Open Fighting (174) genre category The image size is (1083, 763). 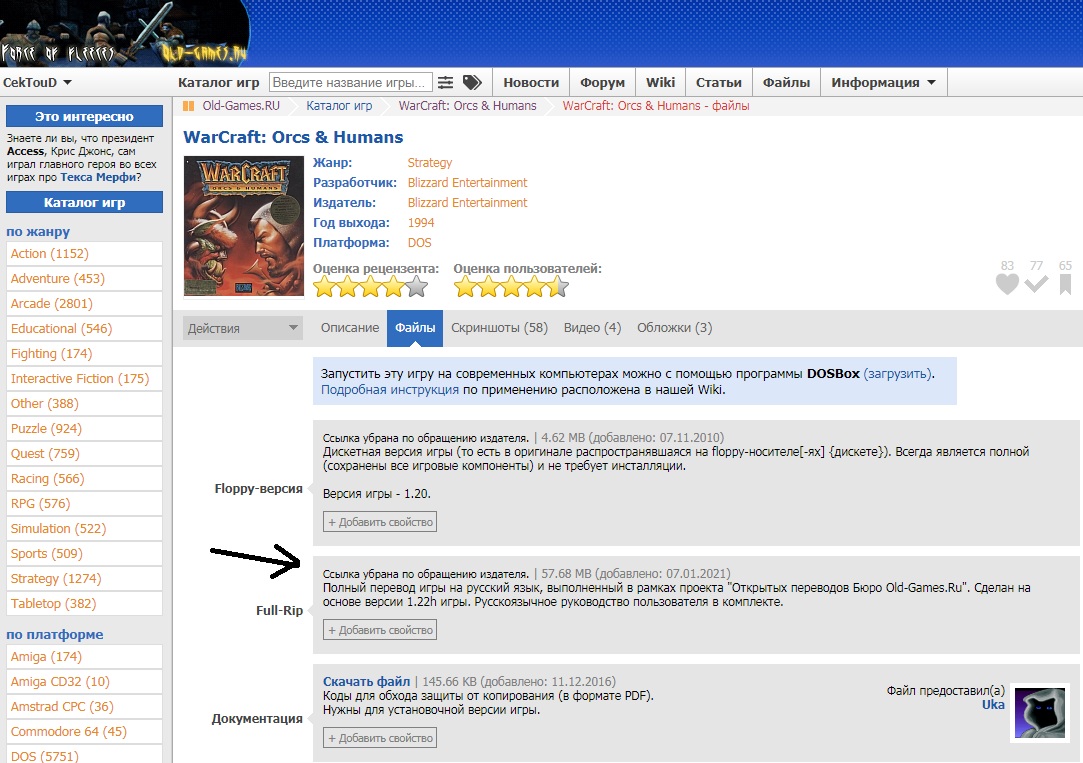84,354
